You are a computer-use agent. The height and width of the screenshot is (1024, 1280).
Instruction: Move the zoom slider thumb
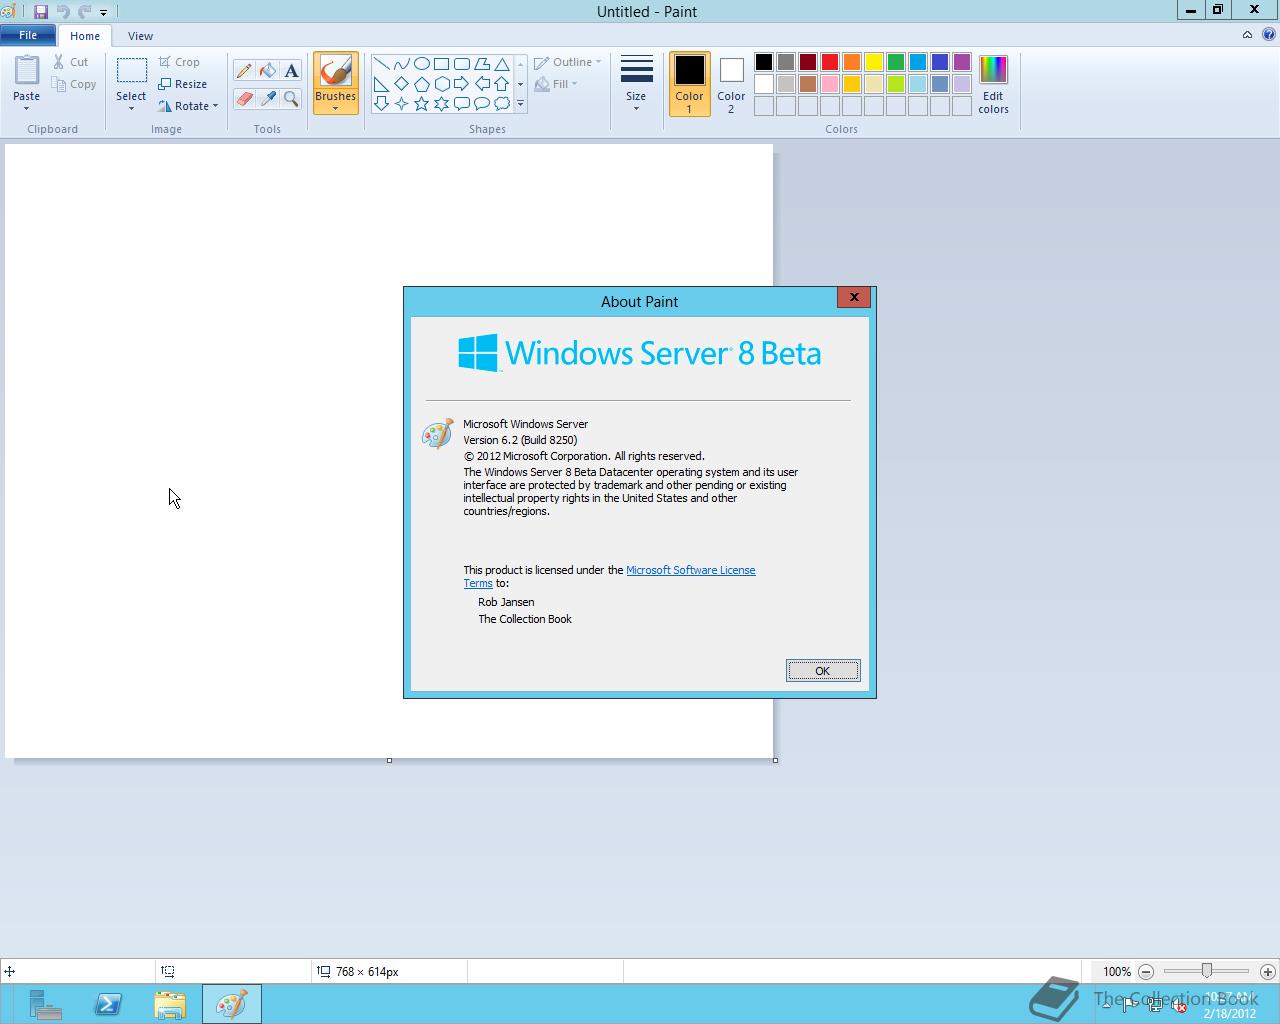tap(1207, 971)
